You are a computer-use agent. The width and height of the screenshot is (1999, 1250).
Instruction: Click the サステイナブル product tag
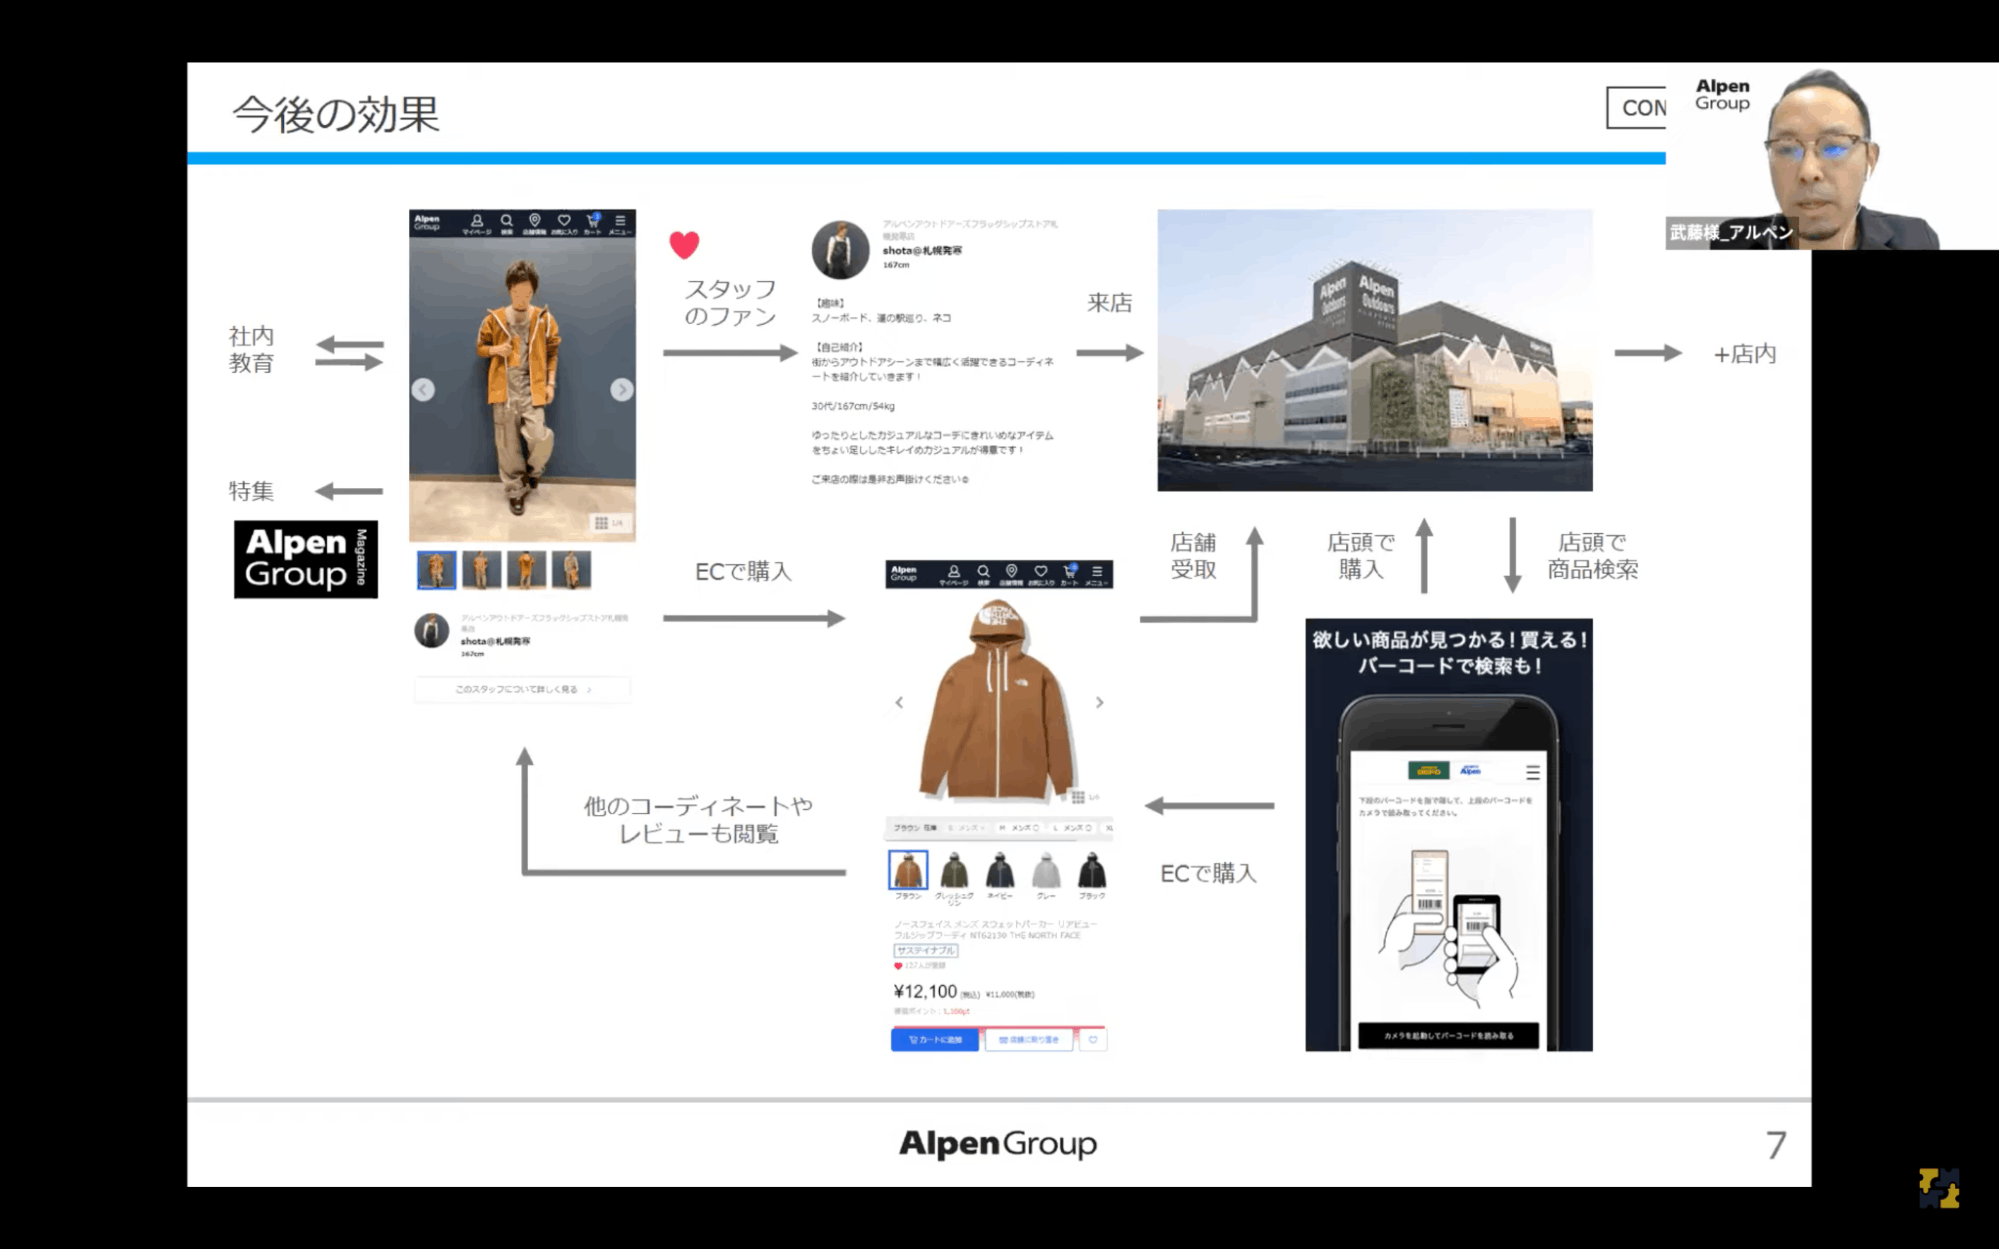(925, 951)
